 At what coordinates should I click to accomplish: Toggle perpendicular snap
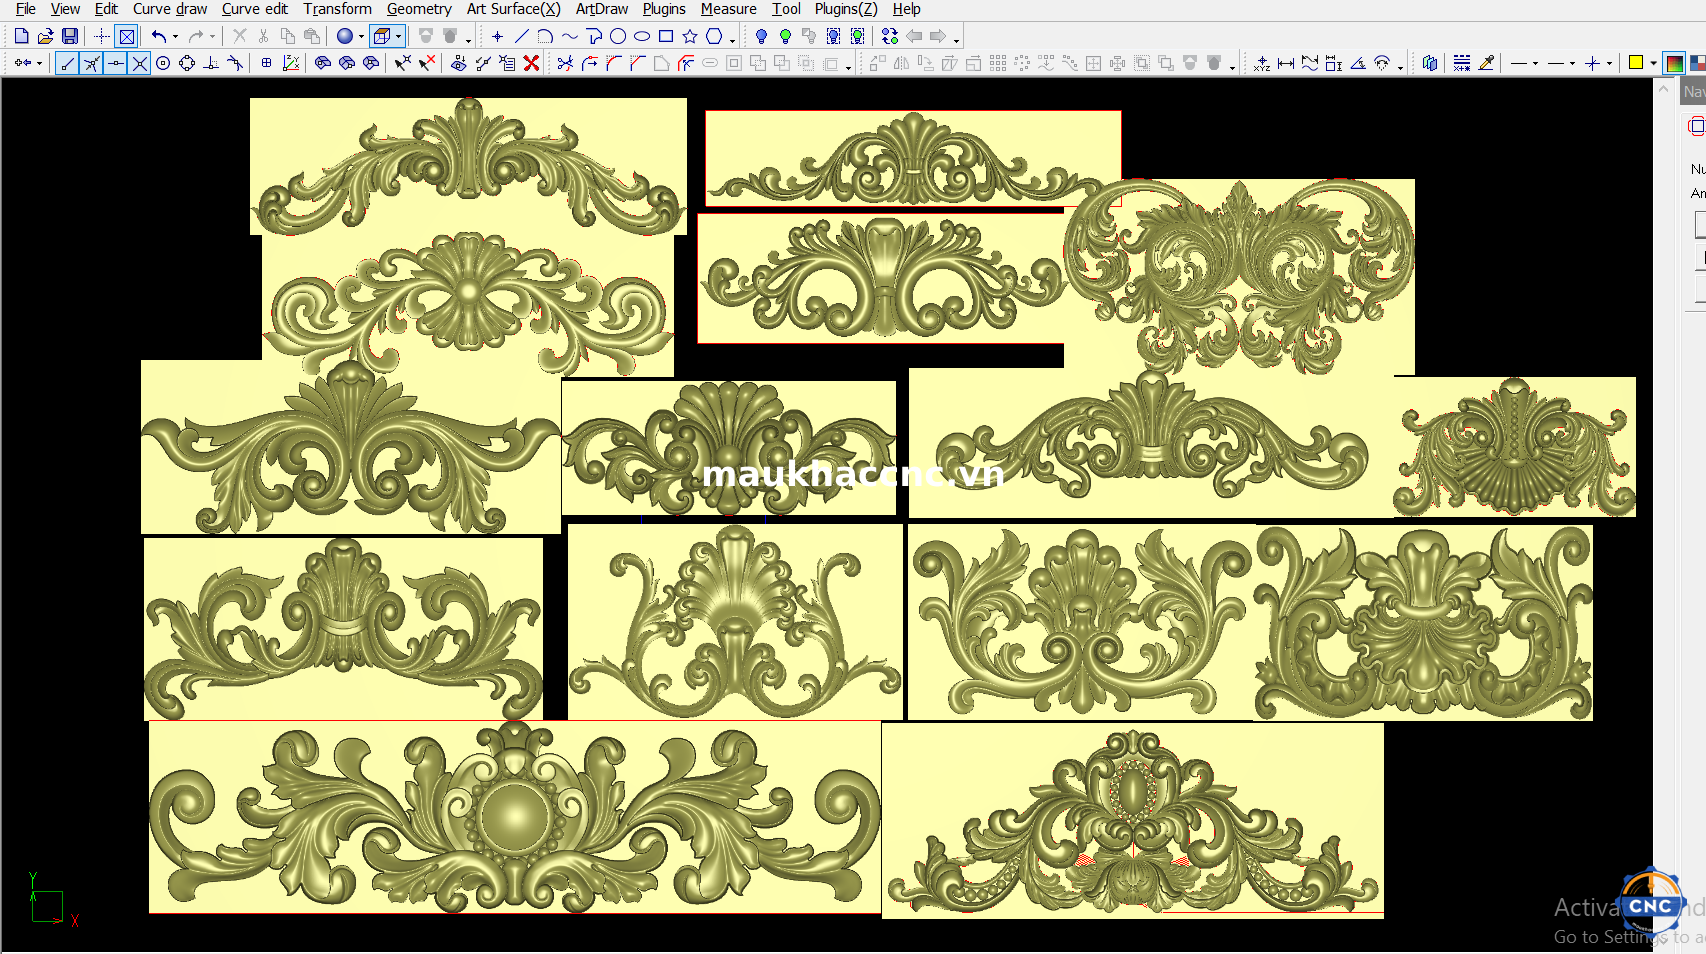point(211,63)
